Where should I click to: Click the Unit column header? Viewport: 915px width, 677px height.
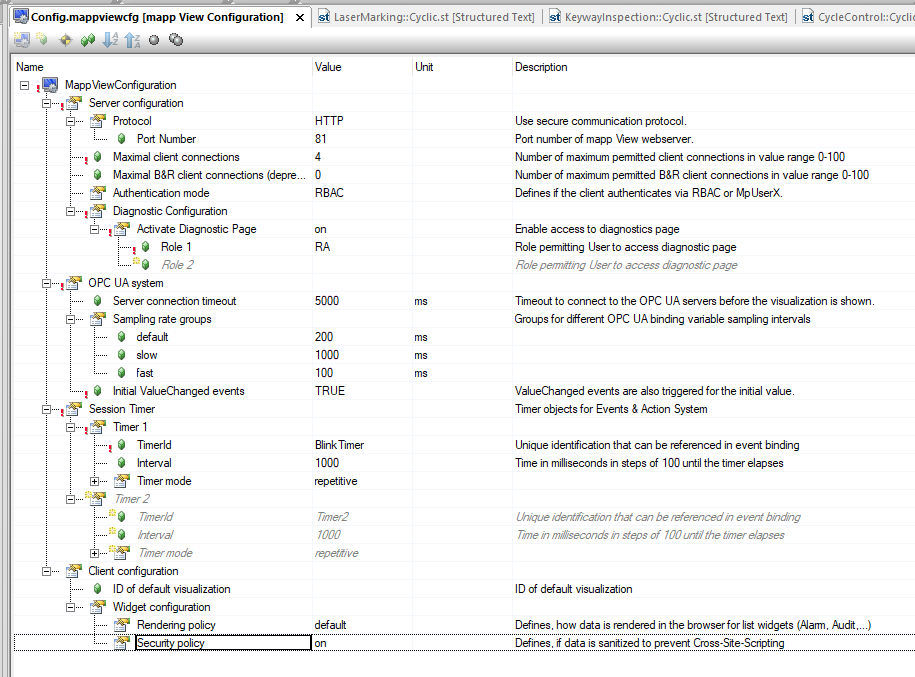[x=462, y=67]
